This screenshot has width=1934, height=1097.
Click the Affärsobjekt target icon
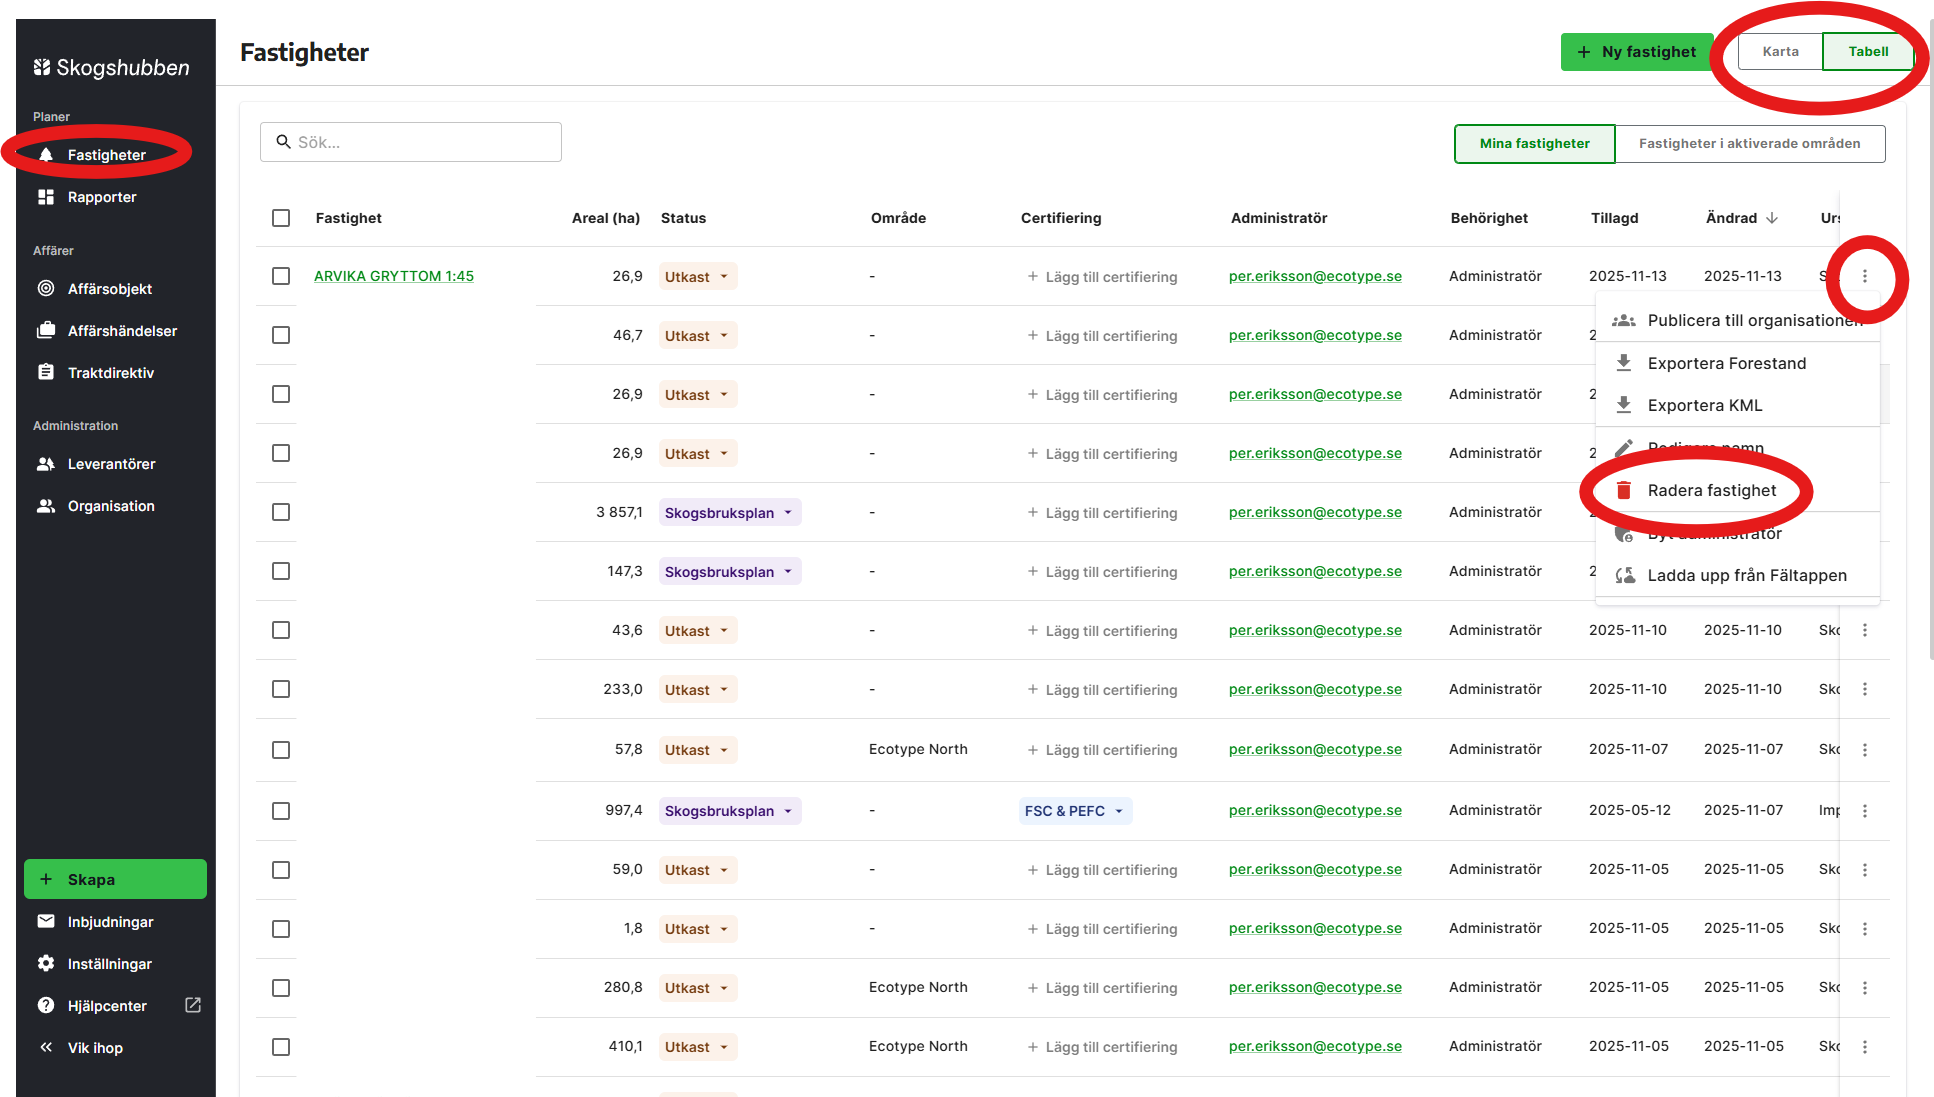point(46,289)
